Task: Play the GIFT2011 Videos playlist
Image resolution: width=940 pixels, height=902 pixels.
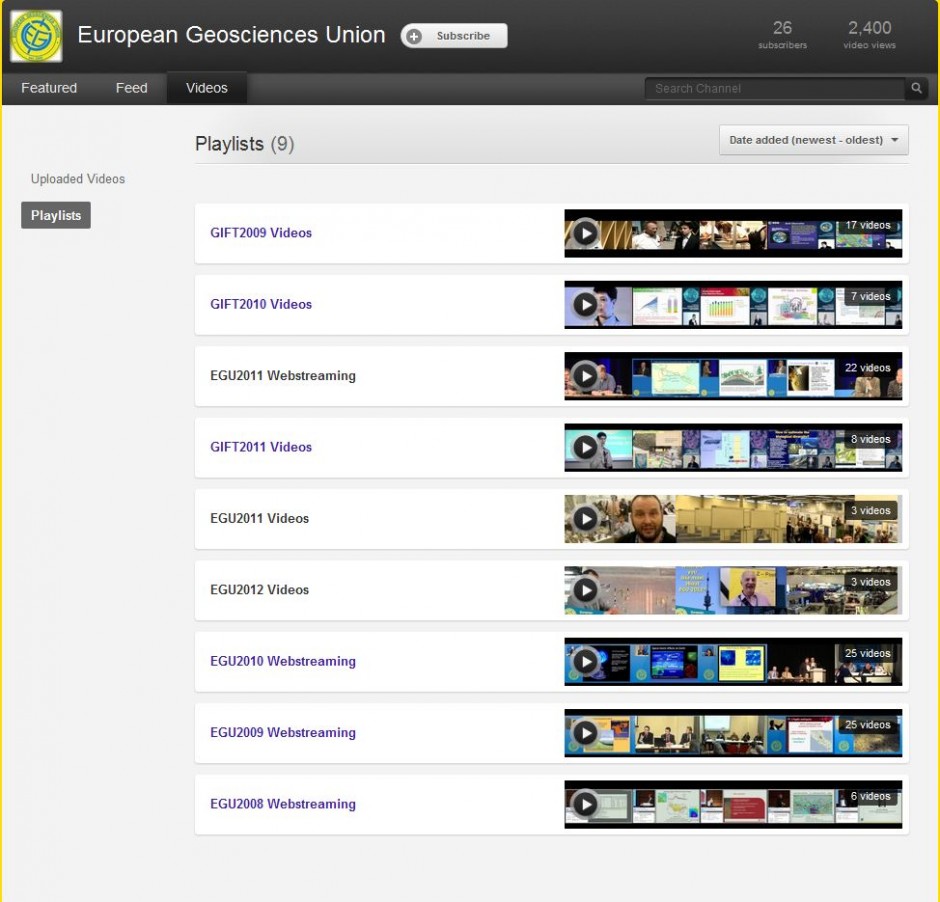Action: (x=585, y=447)
